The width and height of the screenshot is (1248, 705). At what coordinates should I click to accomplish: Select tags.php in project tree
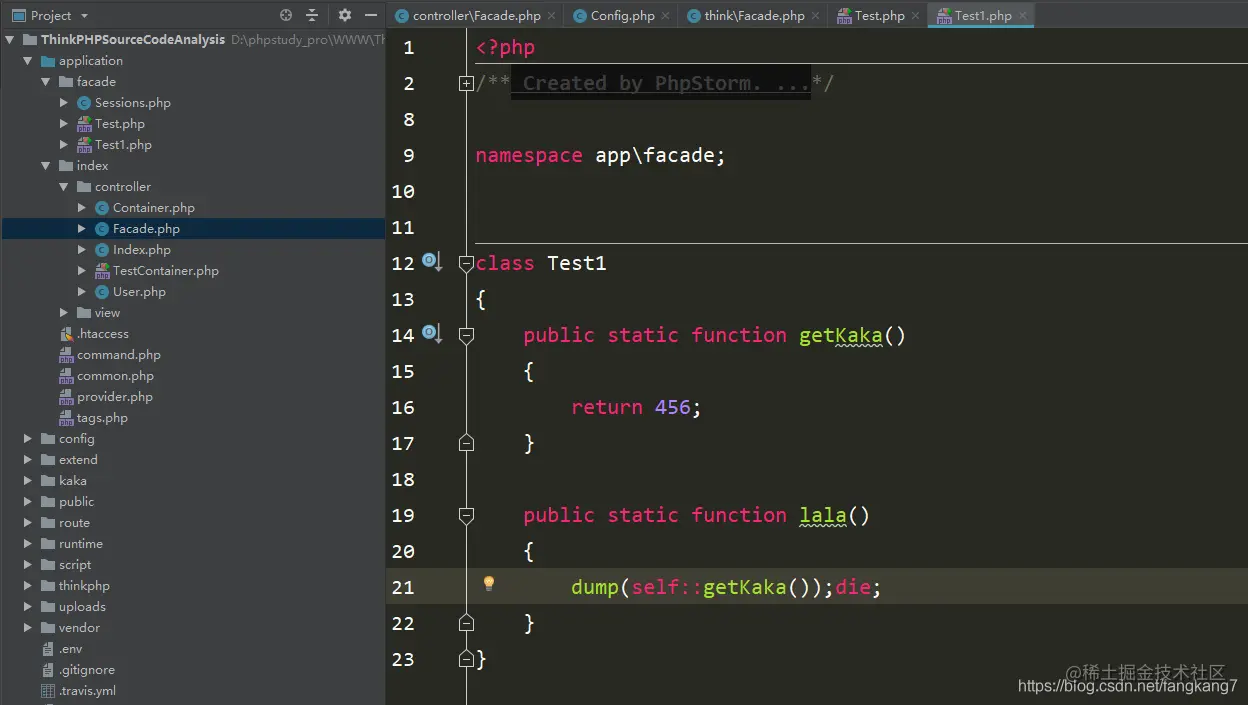[x=102, y=418]
